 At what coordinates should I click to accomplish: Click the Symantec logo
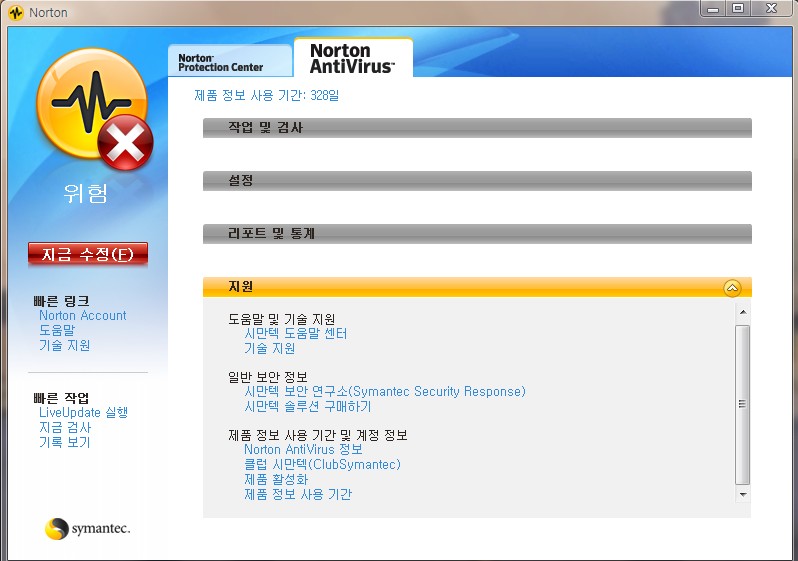tap(87, 529)
